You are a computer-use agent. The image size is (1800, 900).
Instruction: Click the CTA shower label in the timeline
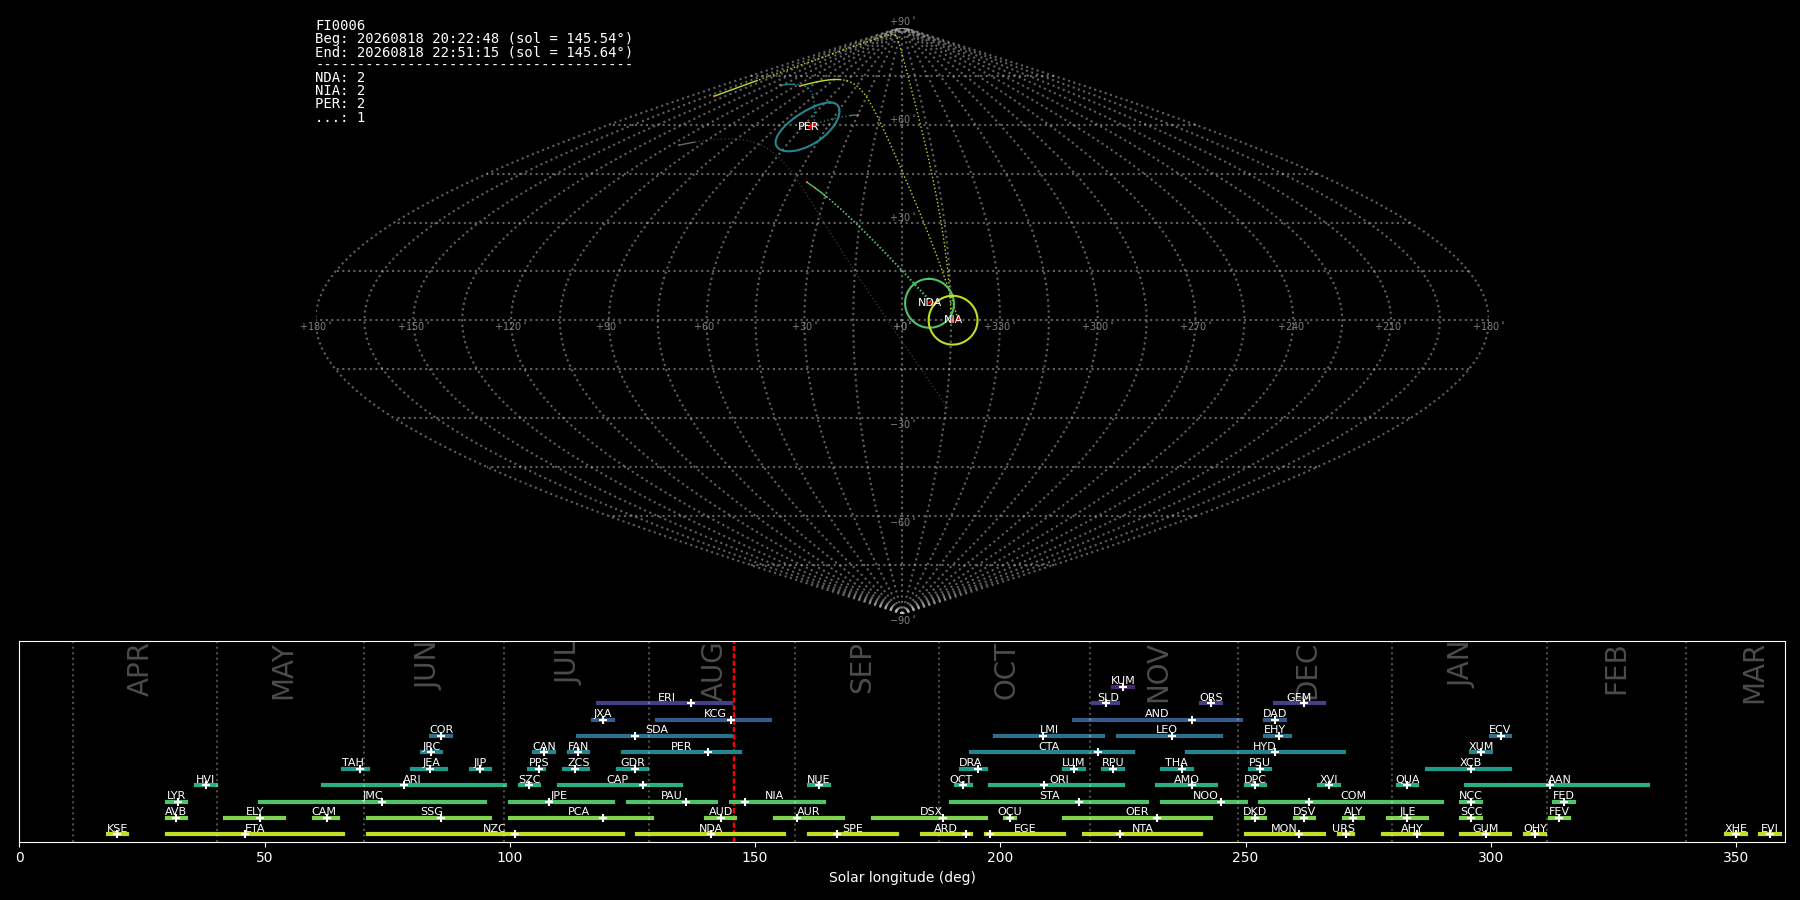[1049, 747]
